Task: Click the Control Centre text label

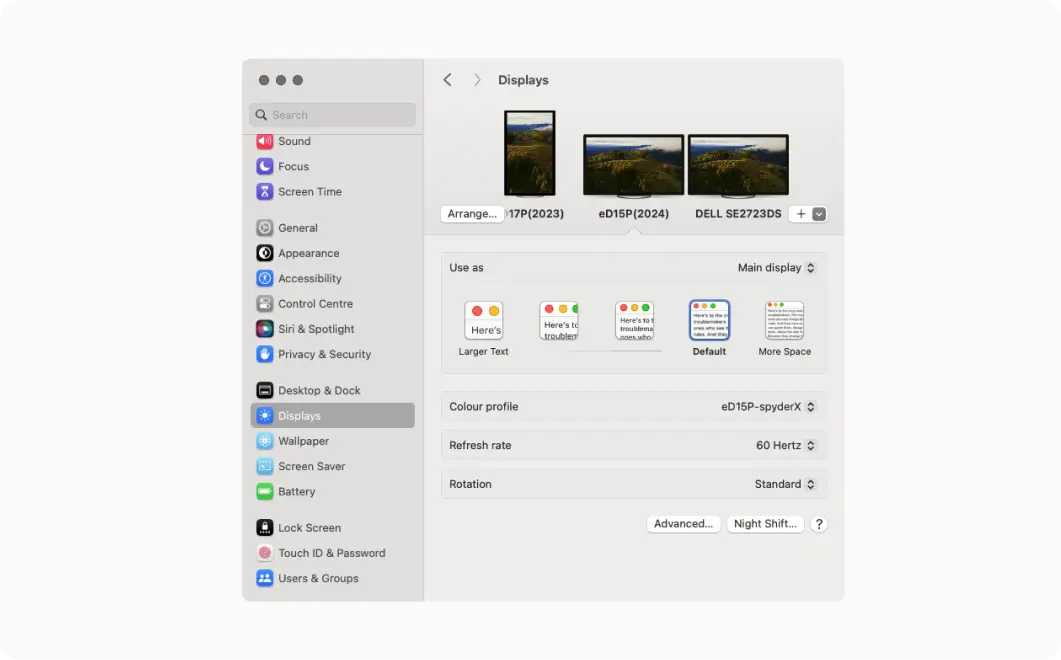Action: 315,303
